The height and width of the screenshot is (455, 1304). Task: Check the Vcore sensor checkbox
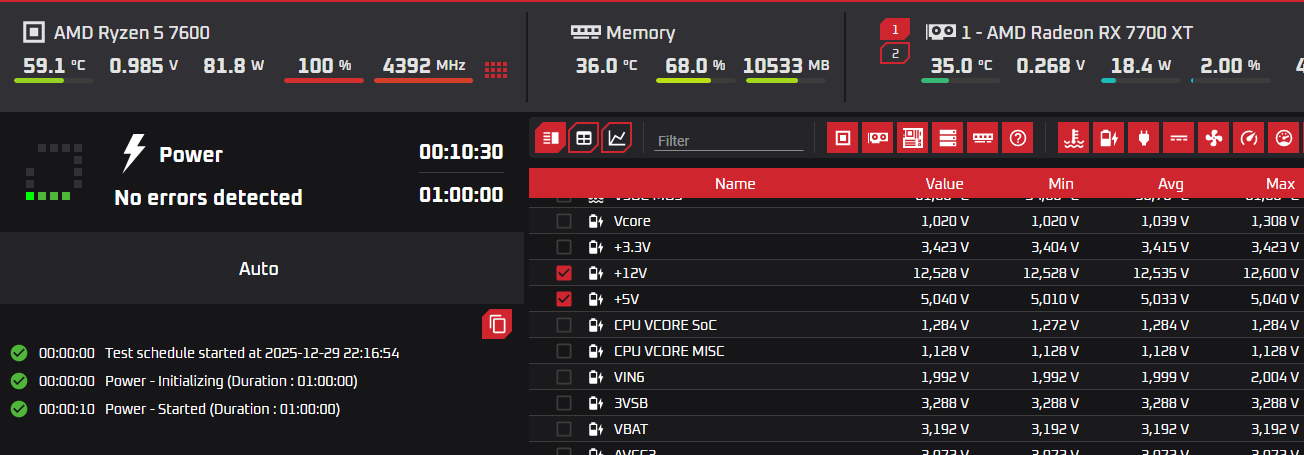(x=564, y=221)
